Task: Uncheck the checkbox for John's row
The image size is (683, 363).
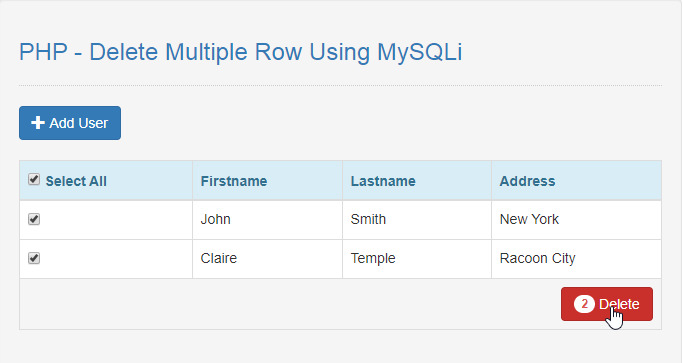Action: pos(34,219)
